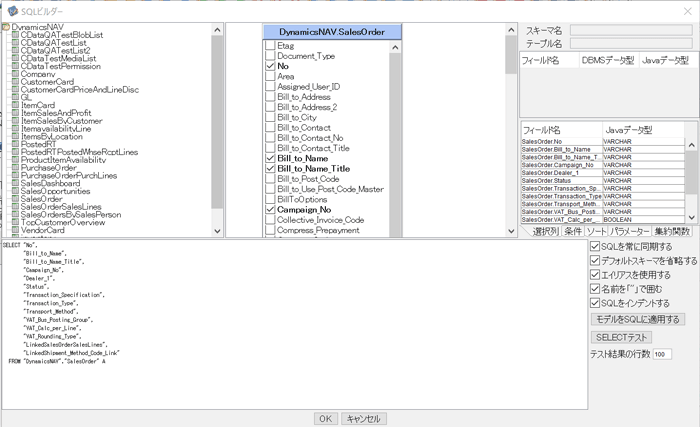Click the Company table icon
Image resolution: width=700 pixels, height=427 pixels.
[x=15, y=74]
